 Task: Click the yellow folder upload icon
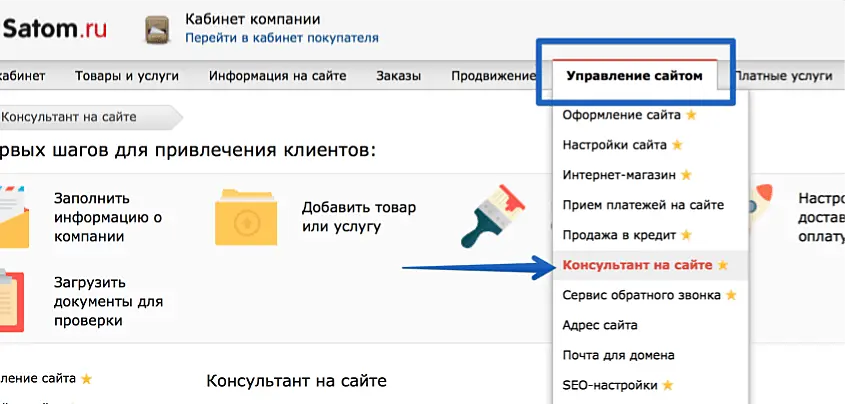pyautogui.click(x=246, y=217)
